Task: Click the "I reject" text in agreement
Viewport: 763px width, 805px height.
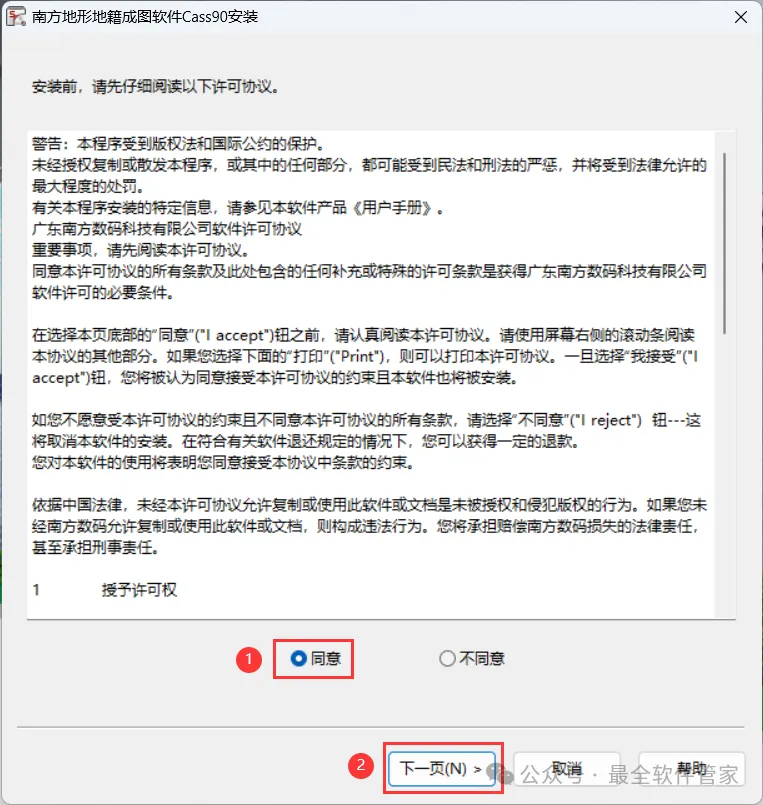Action: click(606, 420)
